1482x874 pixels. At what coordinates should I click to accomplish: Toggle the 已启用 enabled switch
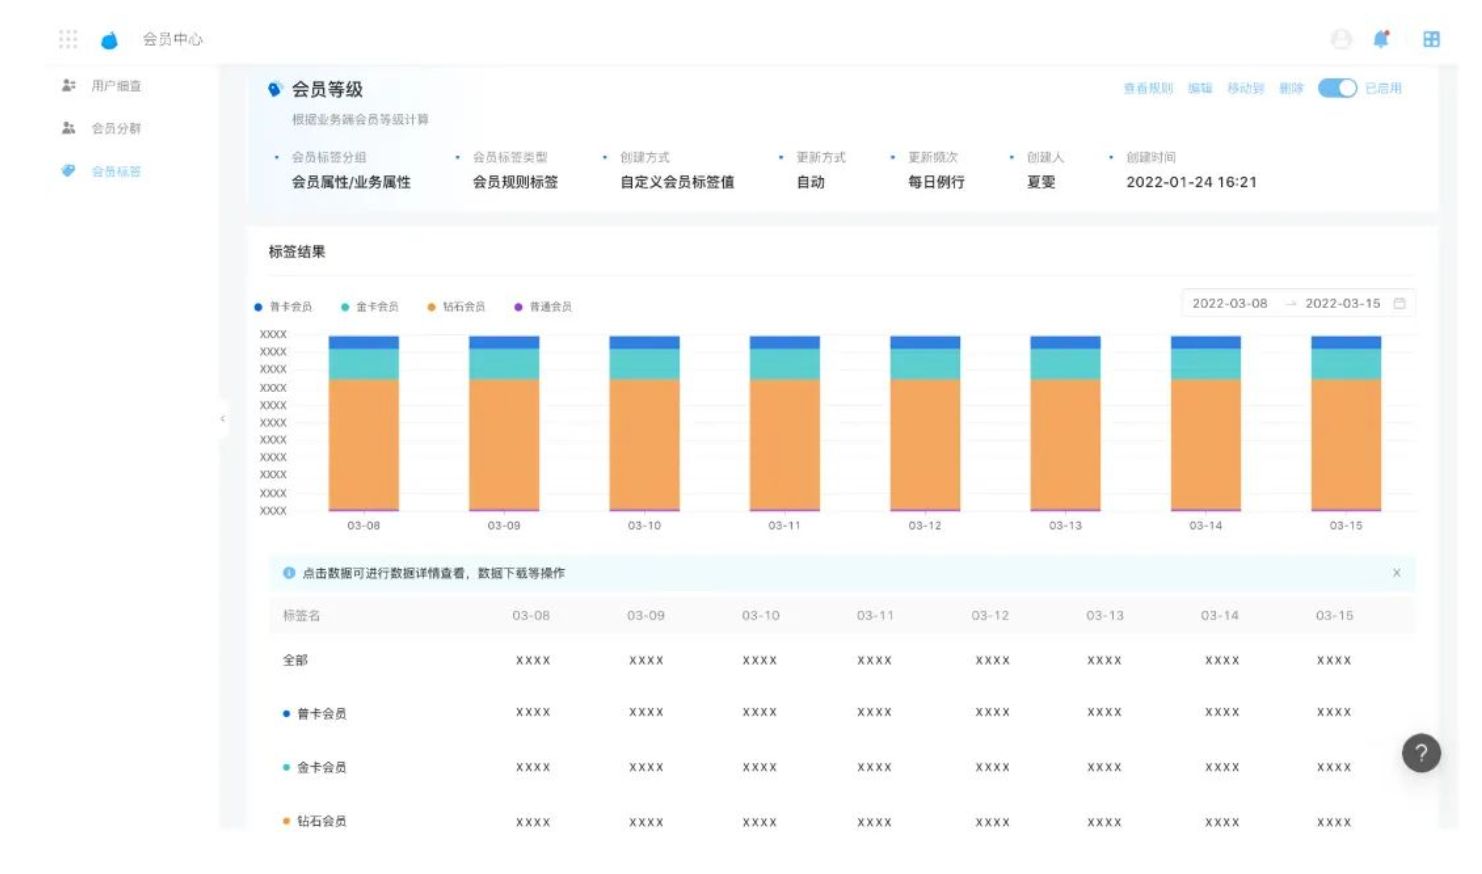coord(1337,88)
